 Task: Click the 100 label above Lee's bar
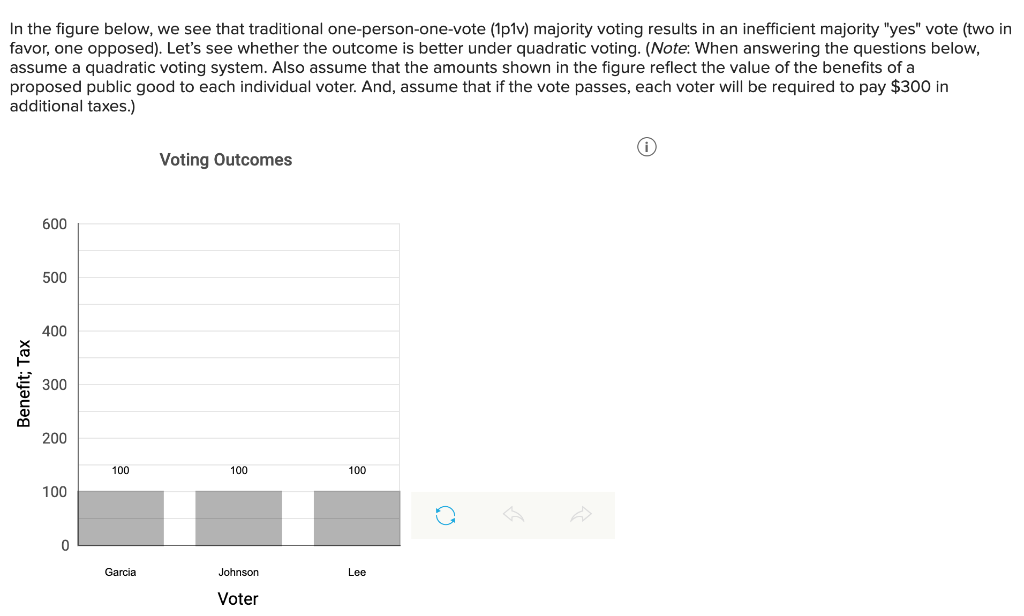pyautogui.click(x=356, y=469)
